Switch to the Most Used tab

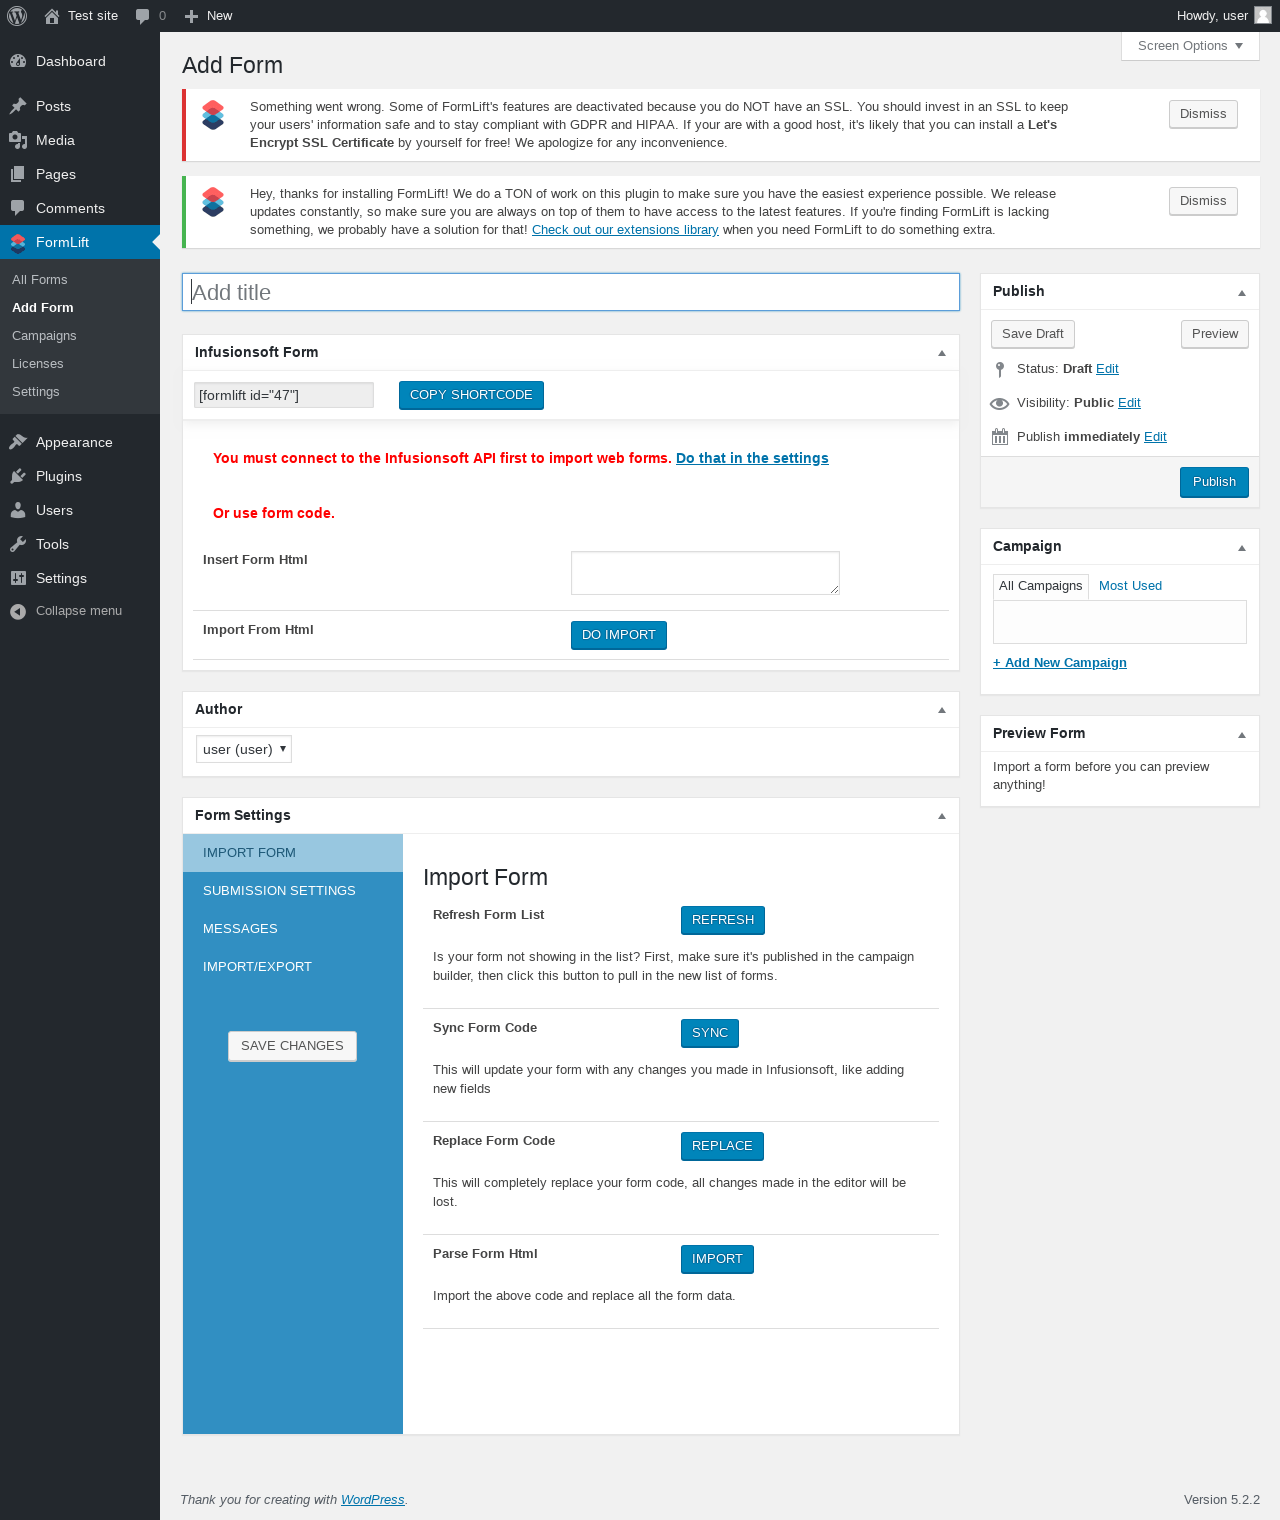click(x=1131, y=586)
